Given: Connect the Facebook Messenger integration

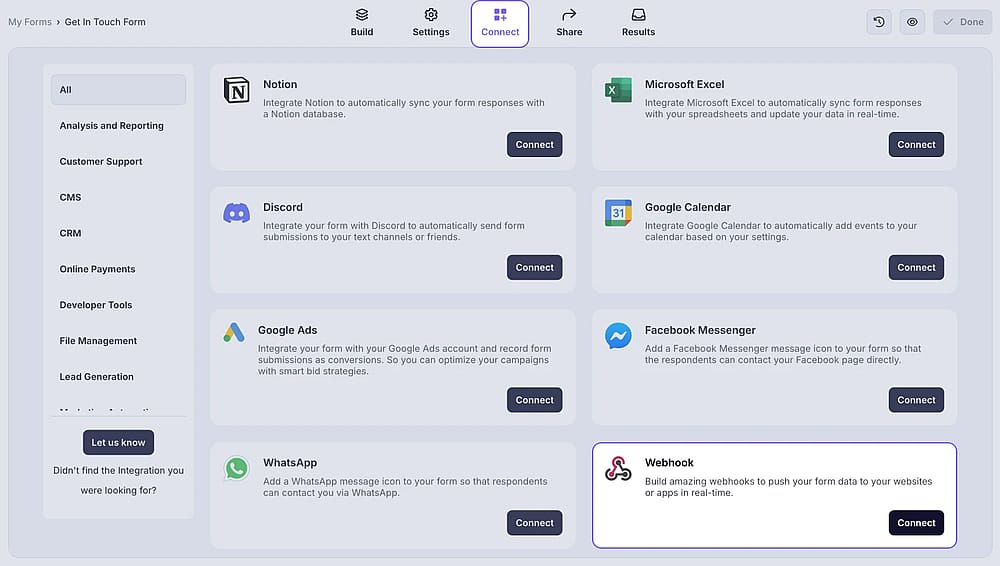Looking at the screenshot, I should point(916,400).
